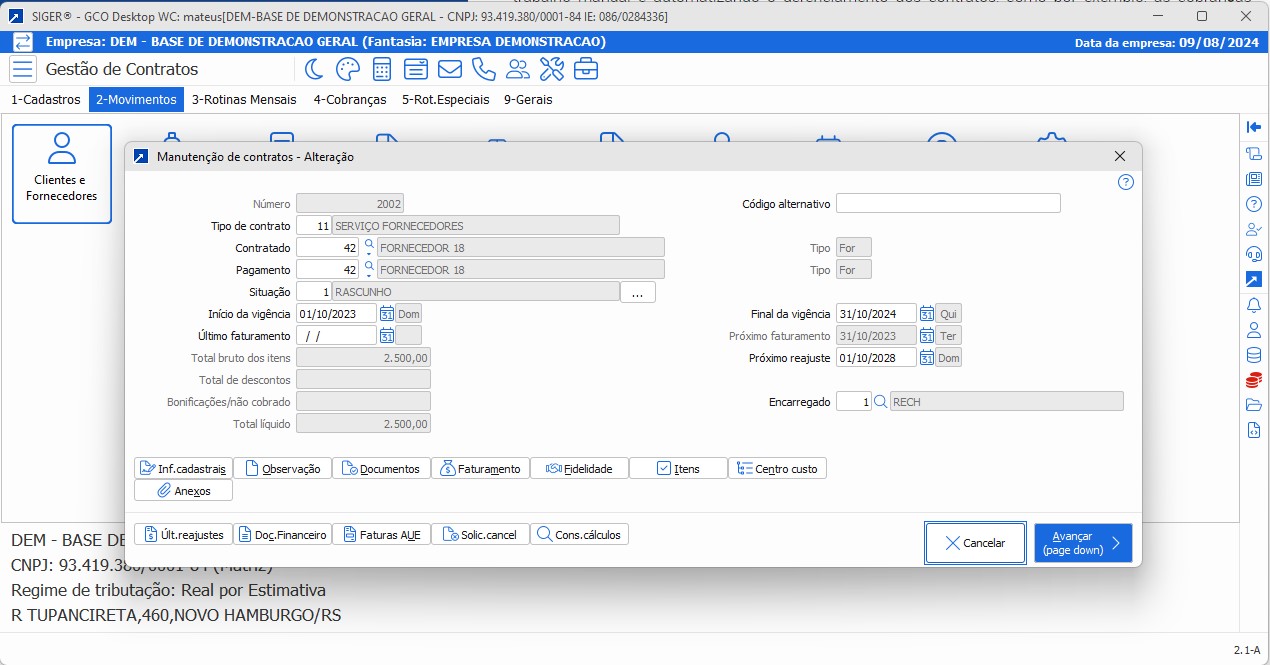Click the notification bell in the right sidebar
1270x665 pixels.
point(1253,304)
